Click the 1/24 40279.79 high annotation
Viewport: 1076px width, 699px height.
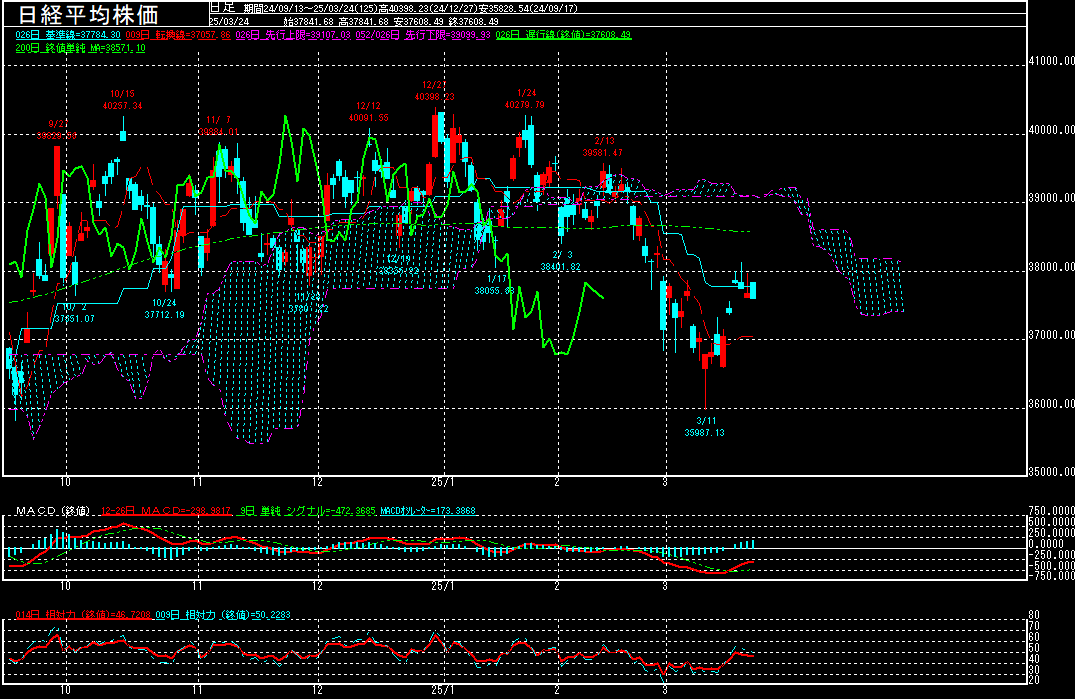coord(525,99)
